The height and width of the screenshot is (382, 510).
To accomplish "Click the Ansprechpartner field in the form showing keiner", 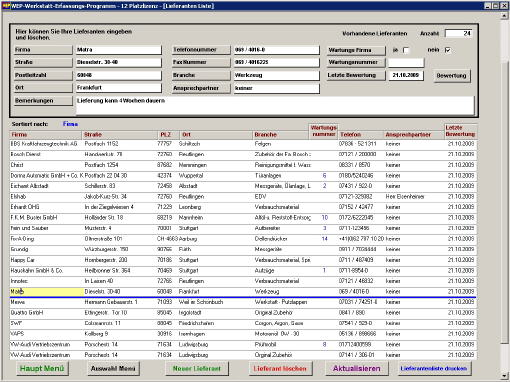I will (276, 88).
